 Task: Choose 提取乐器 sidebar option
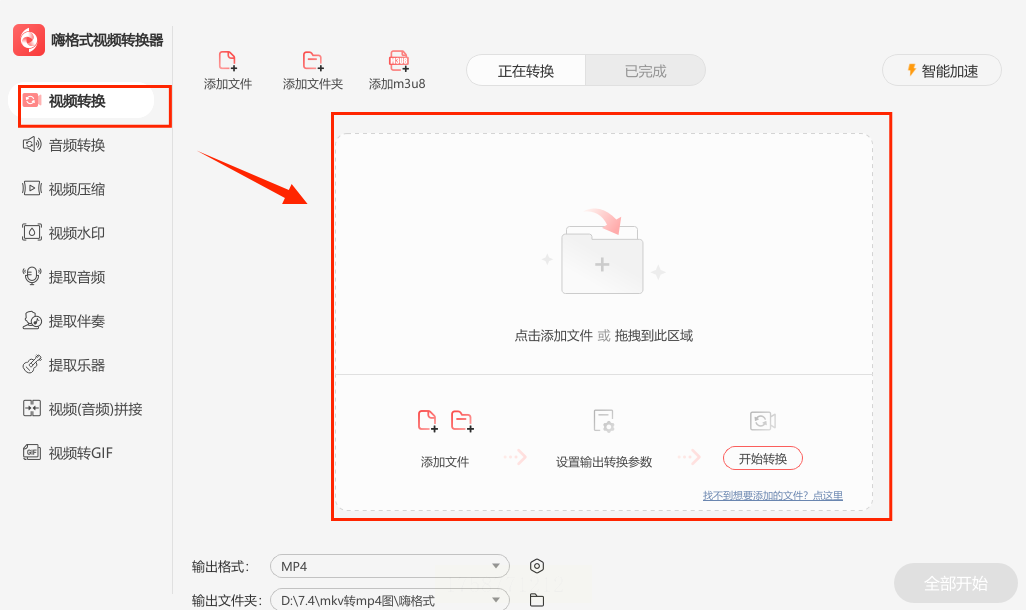coord(64,365)
